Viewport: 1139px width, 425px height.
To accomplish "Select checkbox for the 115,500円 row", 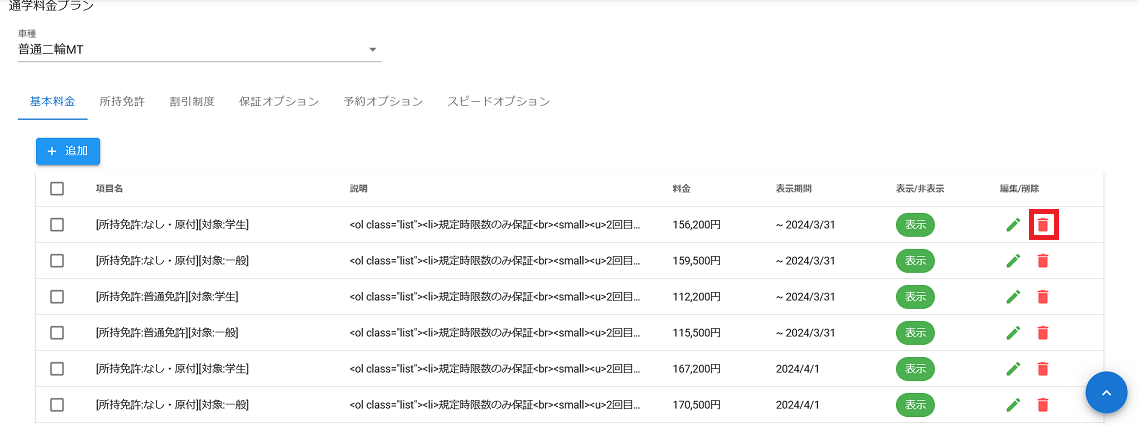I will (x=57, y=333).
